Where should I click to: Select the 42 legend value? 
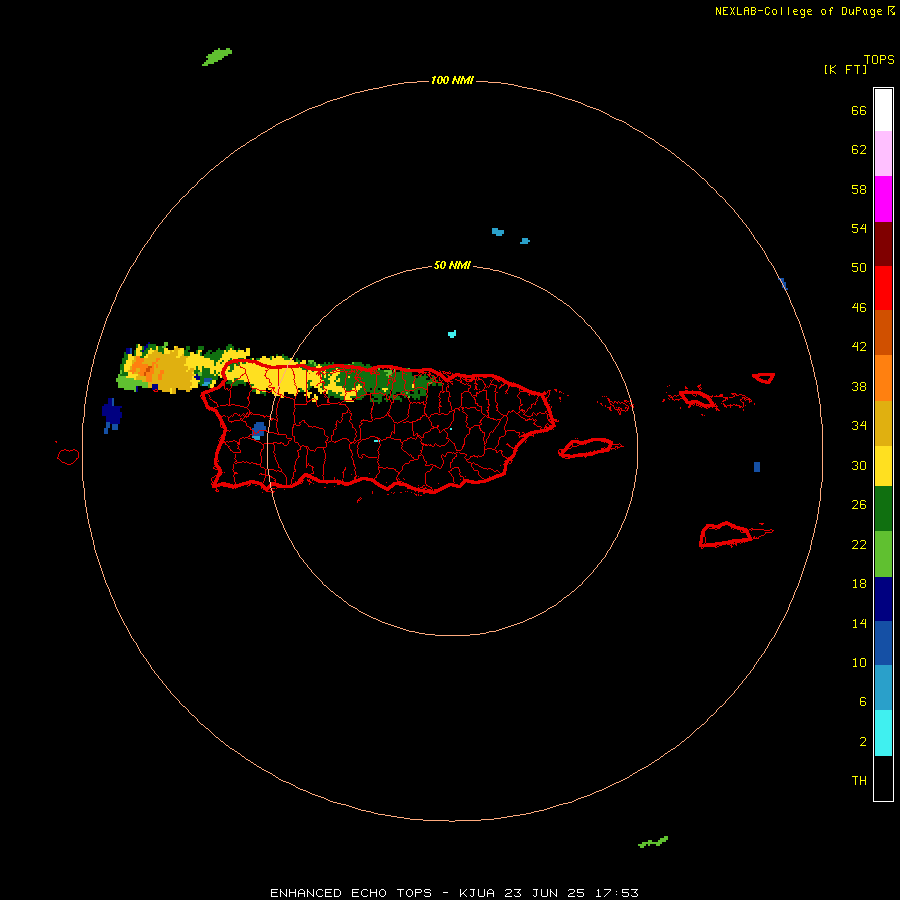point(859,347)
